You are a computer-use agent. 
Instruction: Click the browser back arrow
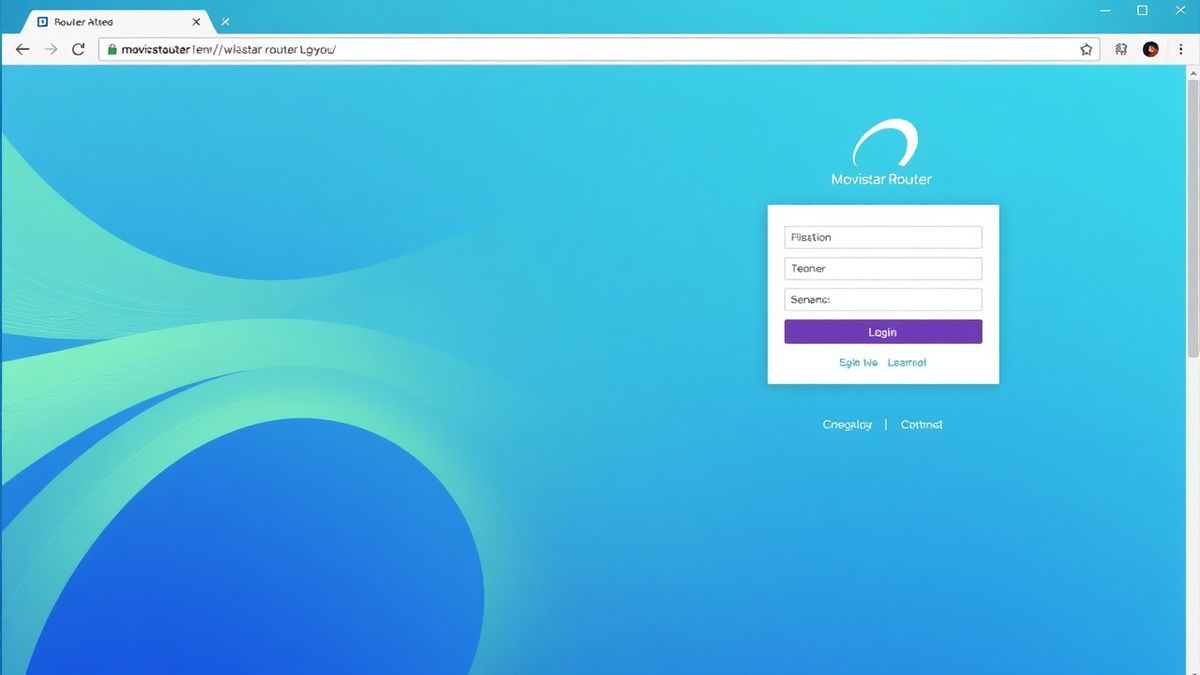pos(23,49)
